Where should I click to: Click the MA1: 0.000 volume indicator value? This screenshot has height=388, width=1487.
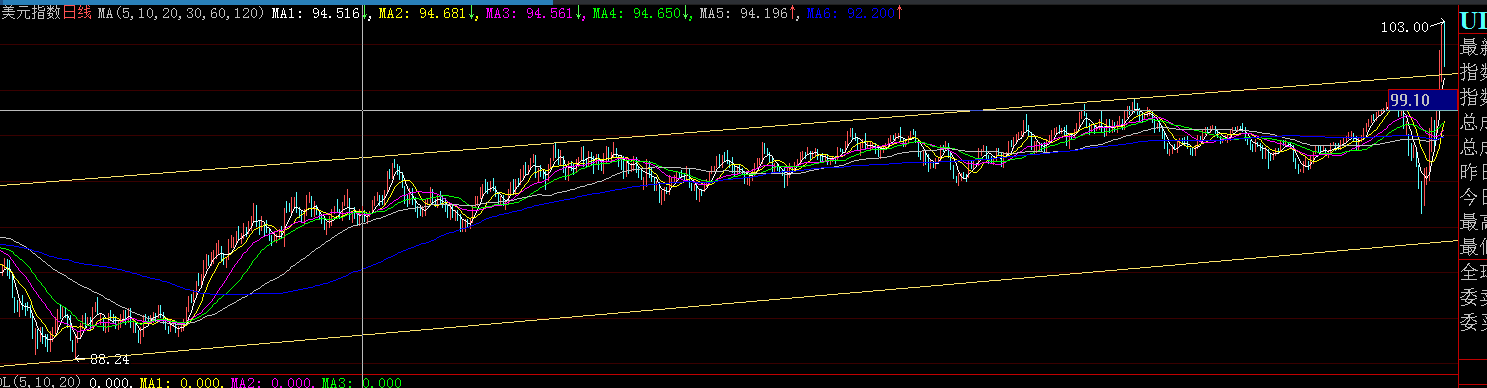click(182, 383)
